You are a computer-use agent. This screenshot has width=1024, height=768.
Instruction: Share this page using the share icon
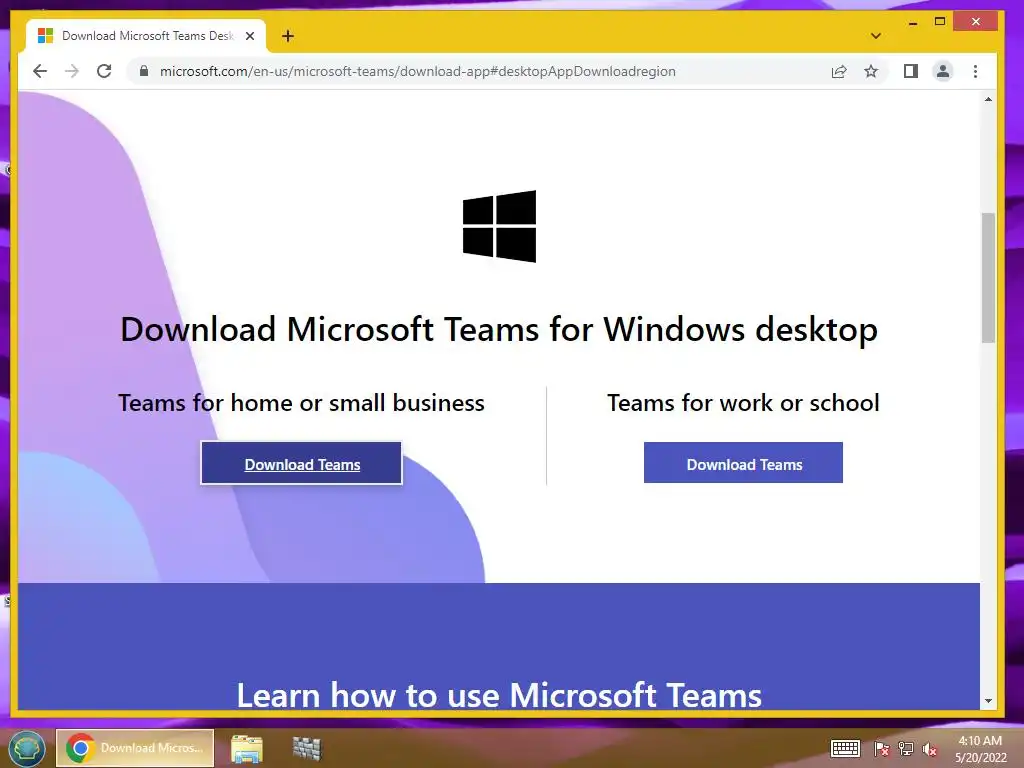(x=839, y=71)
